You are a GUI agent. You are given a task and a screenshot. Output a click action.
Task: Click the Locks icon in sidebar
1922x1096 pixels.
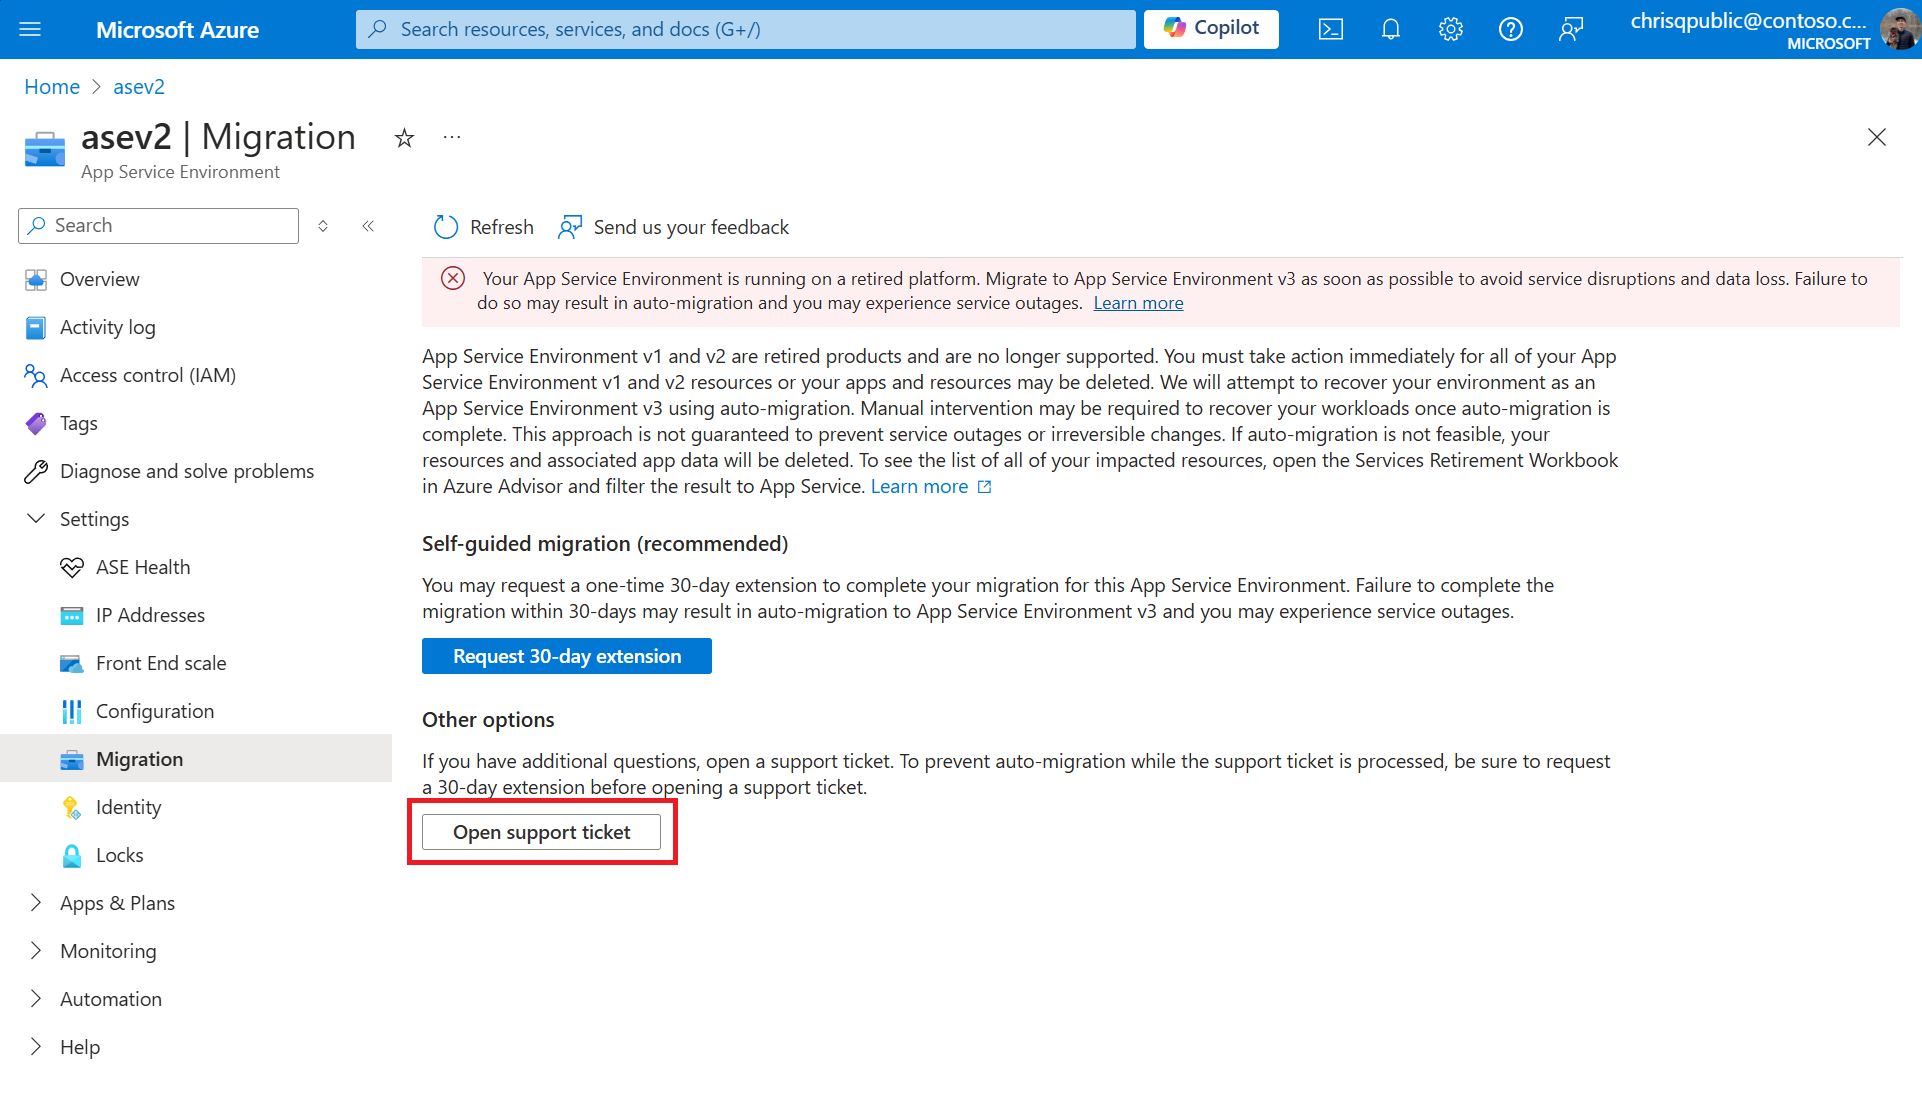(x=71, y=856)
